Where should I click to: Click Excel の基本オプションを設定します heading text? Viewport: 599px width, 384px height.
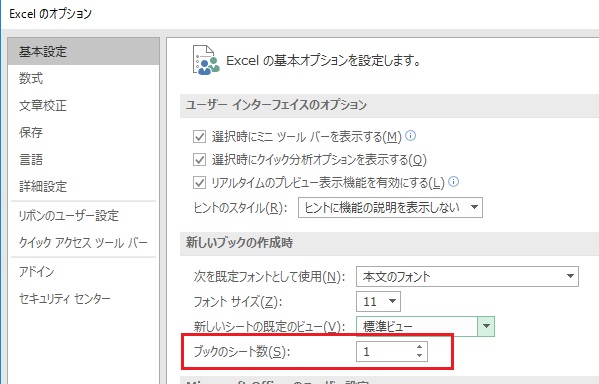point(323,60)
